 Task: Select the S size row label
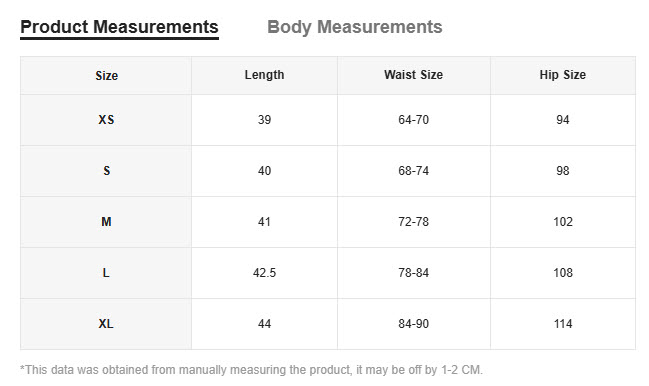106,171
